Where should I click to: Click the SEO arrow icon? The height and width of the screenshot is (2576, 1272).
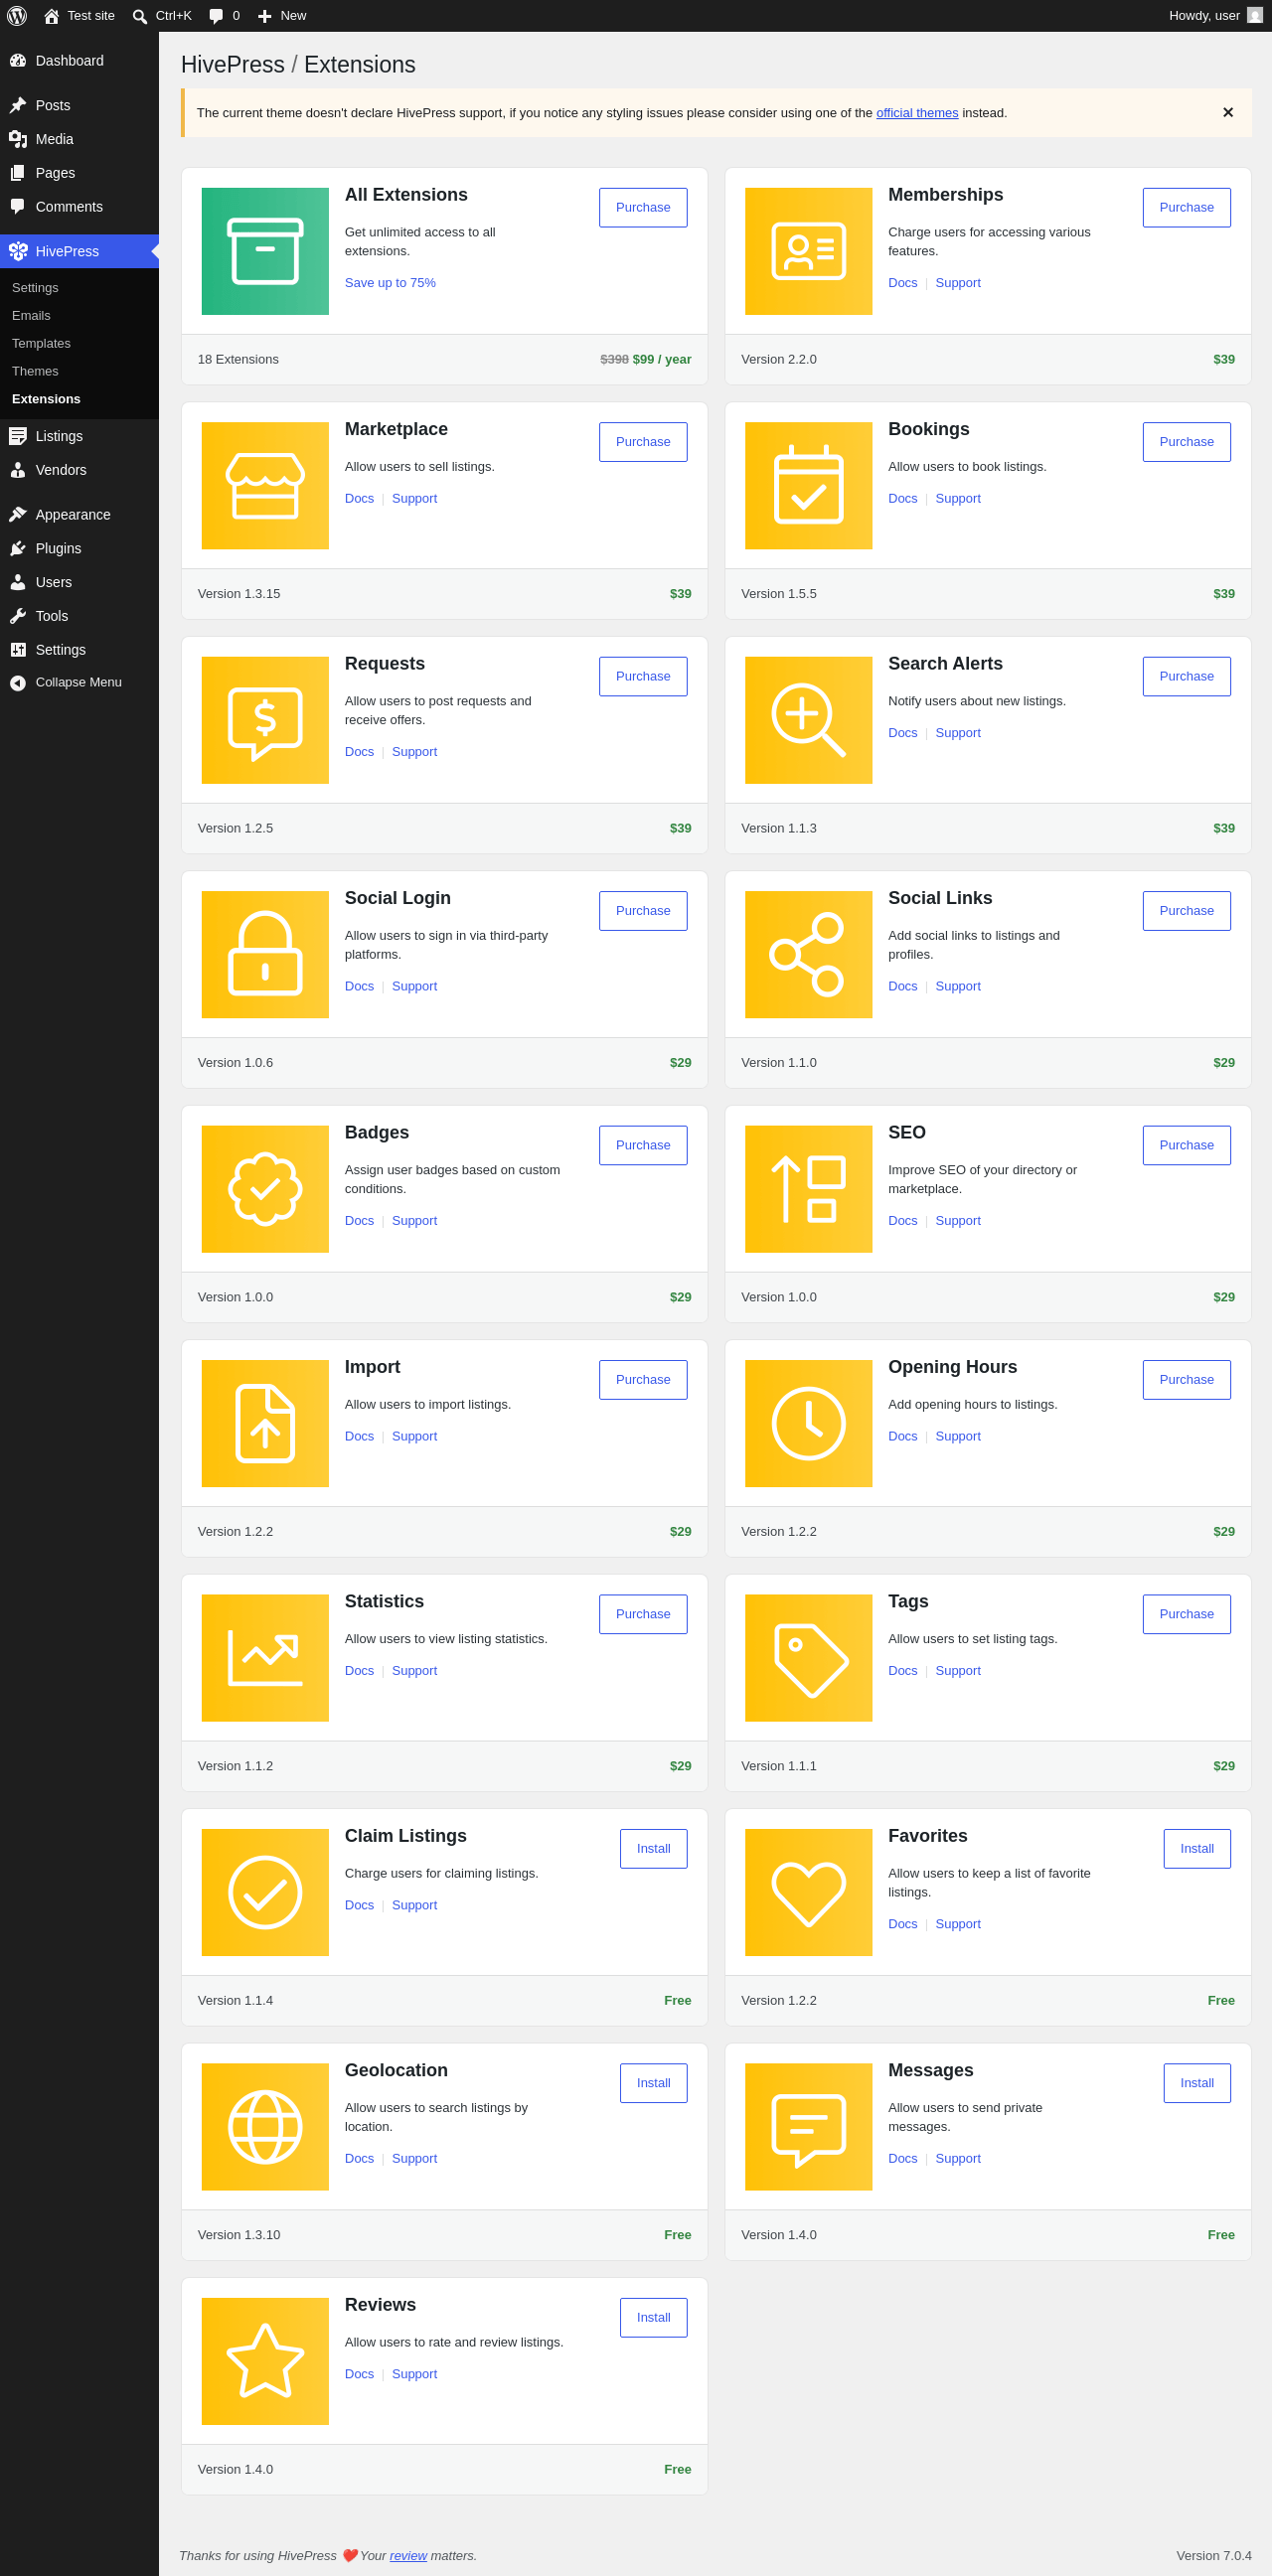(x=809, y=1189)
